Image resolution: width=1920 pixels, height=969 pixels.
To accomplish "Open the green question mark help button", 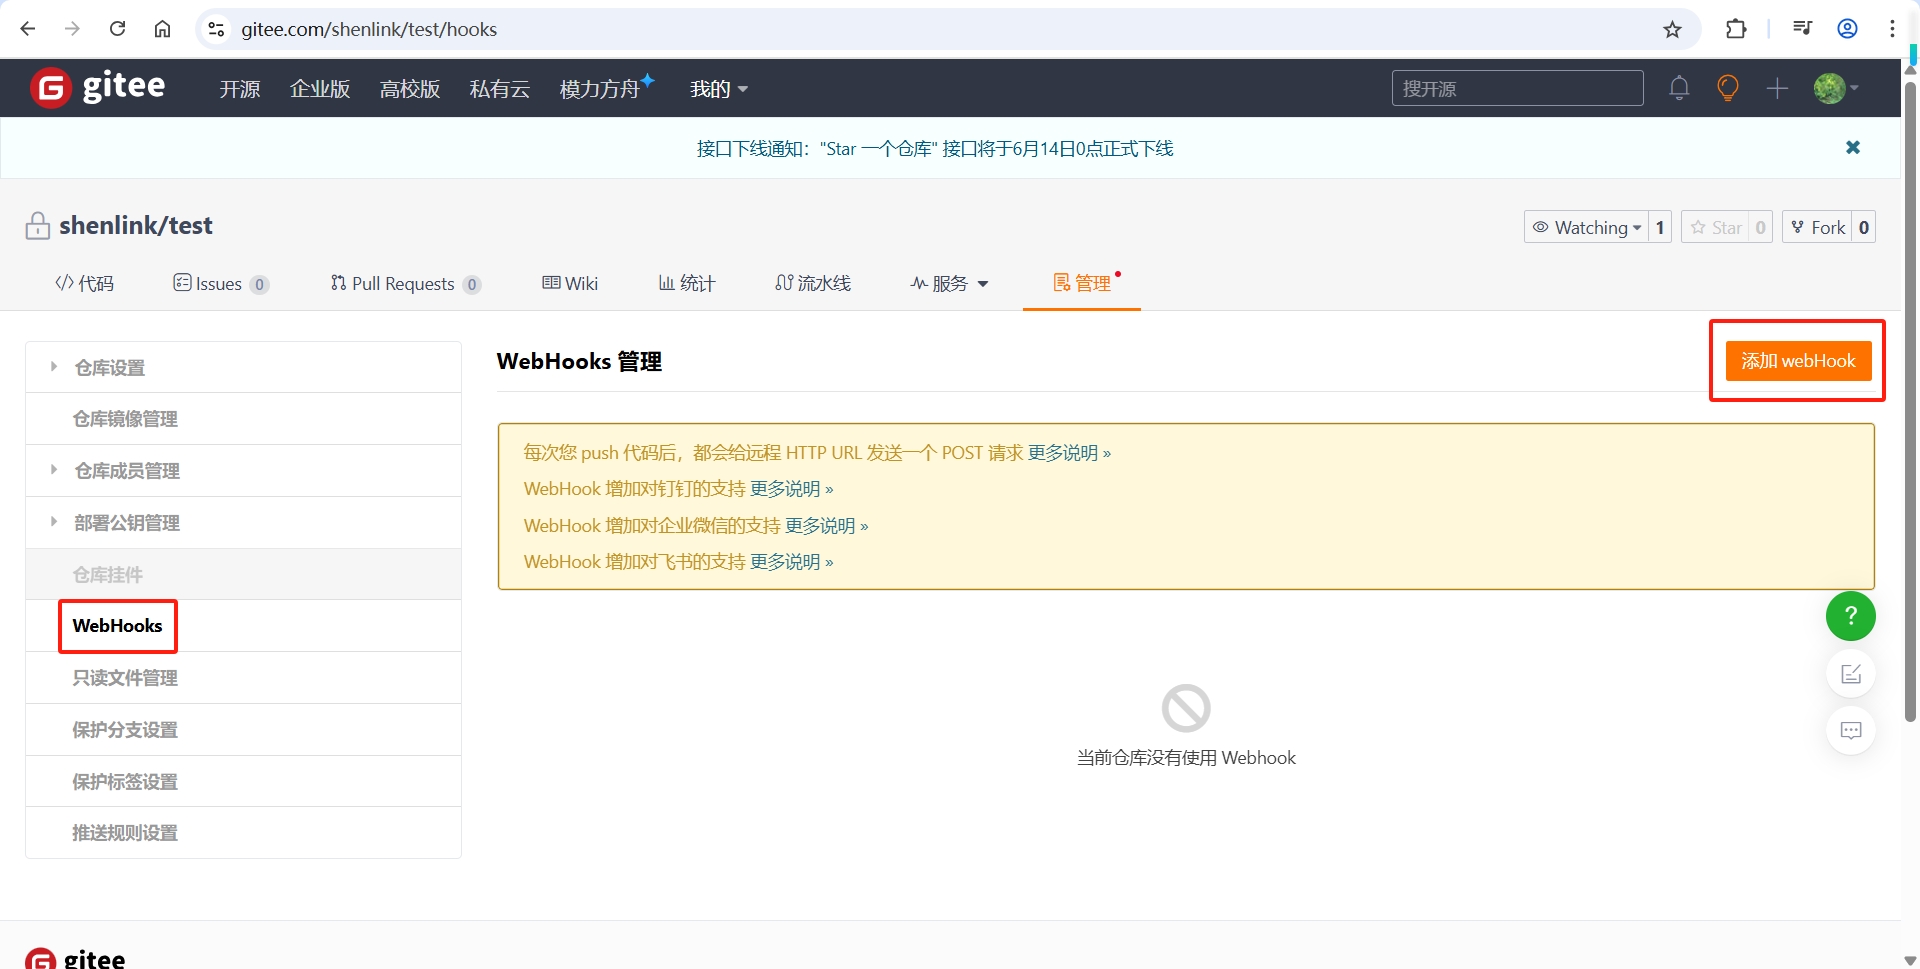I will pos(1851,616).
